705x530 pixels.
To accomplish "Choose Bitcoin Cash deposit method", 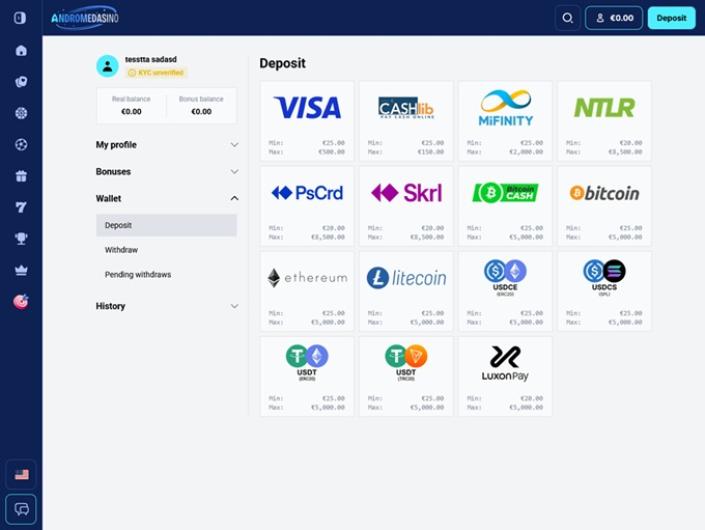I will click(505, 206).
